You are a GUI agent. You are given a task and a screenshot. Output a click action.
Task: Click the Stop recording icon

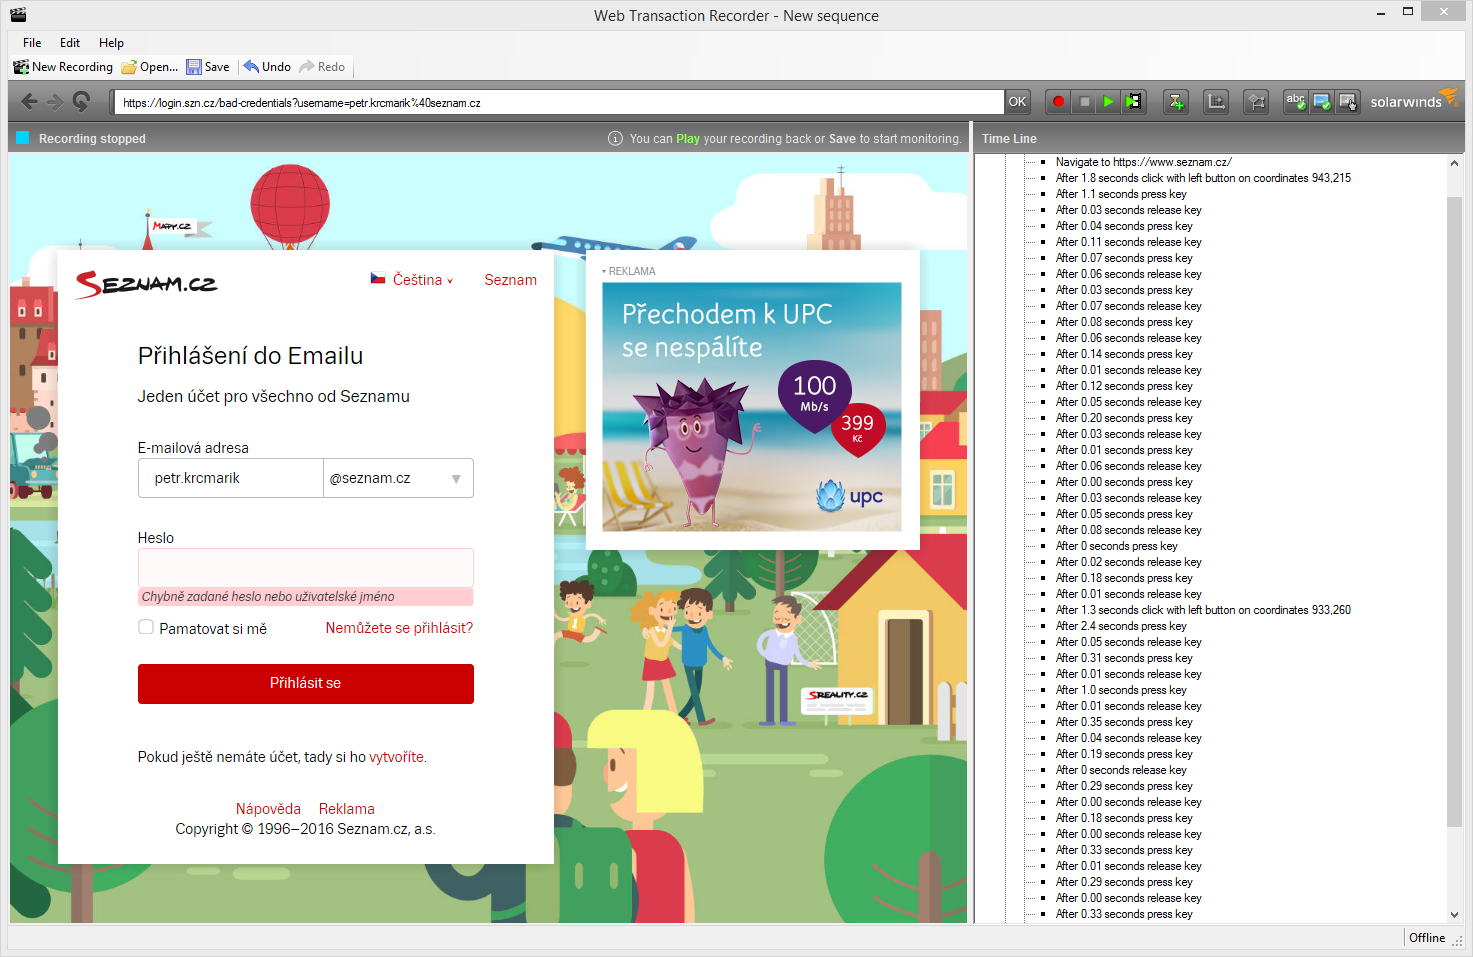coord(1084,101)
